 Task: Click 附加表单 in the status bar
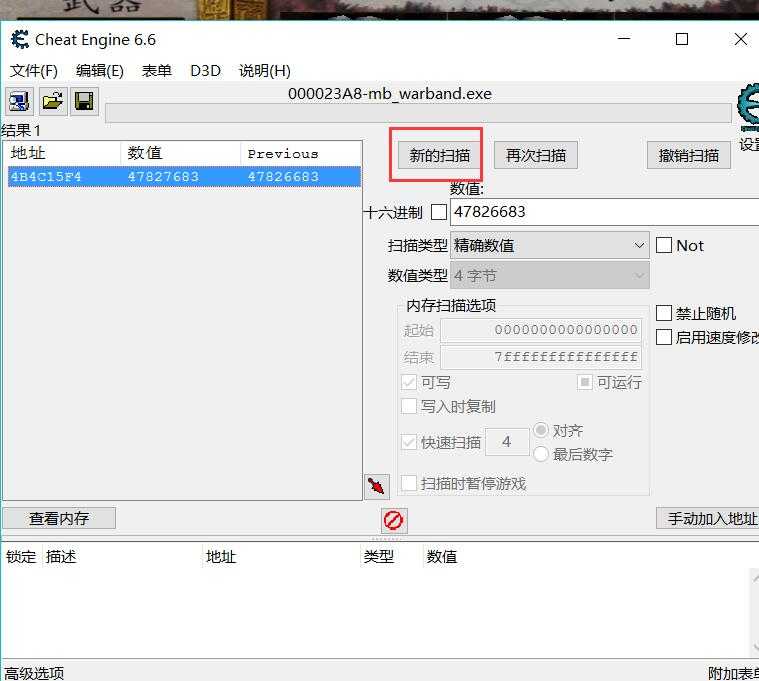point(733,673)
